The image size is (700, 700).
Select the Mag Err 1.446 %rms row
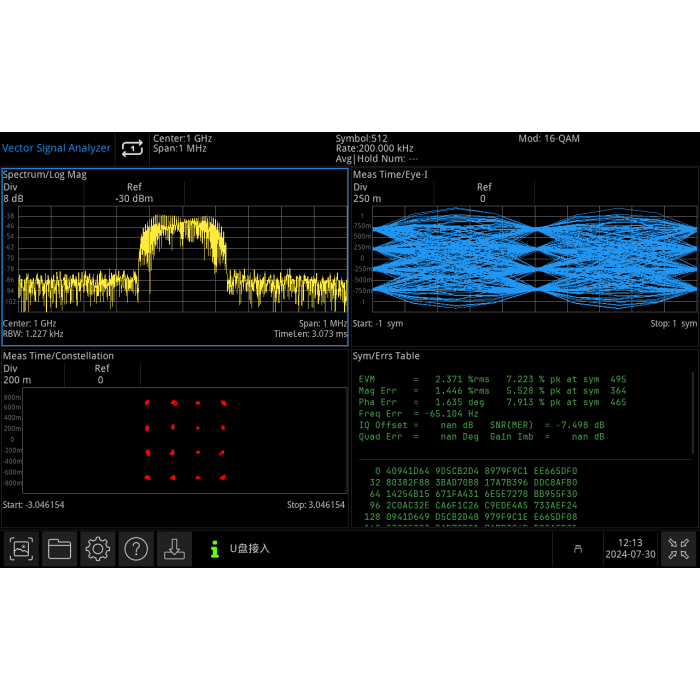(492, 391)
